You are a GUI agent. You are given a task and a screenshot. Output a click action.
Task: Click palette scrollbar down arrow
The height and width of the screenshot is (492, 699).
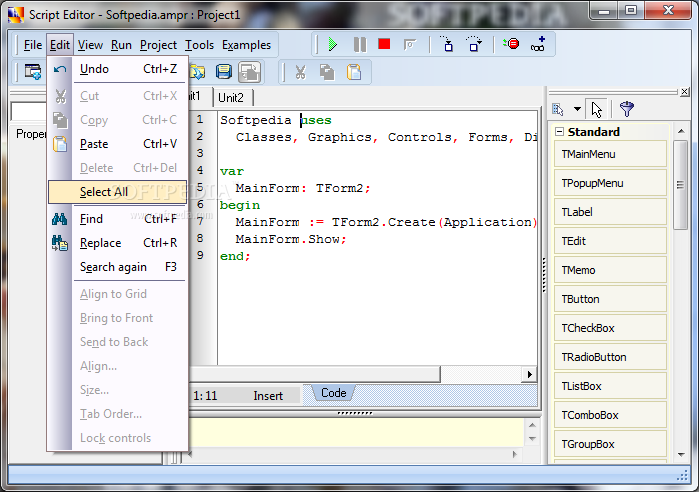click(x=681, y=455)
